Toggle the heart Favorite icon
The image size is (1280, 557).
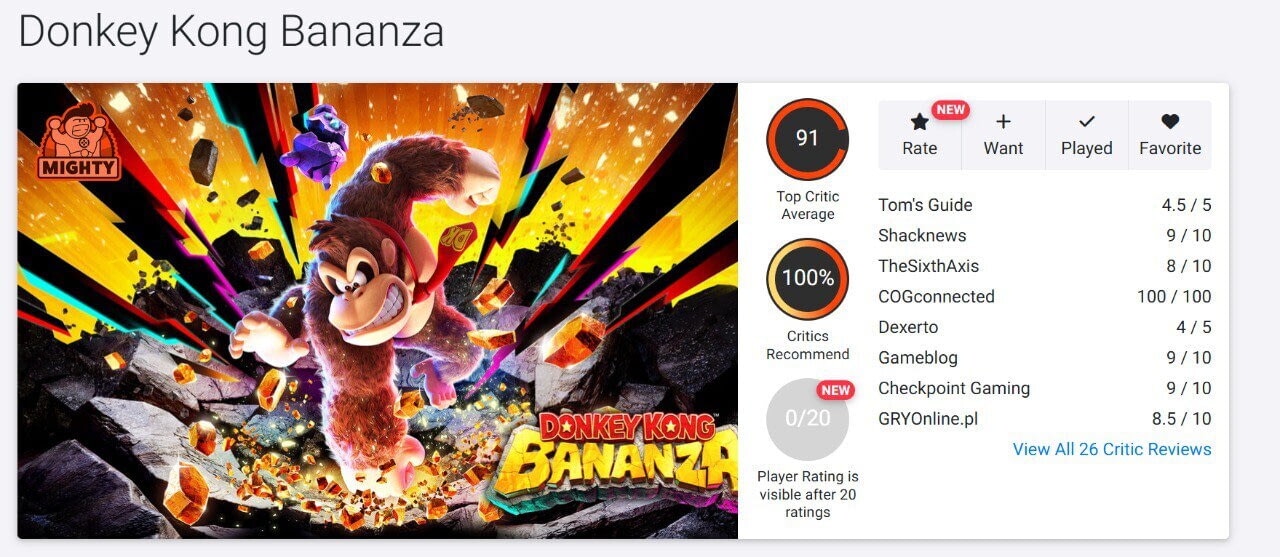[1170, 122]
